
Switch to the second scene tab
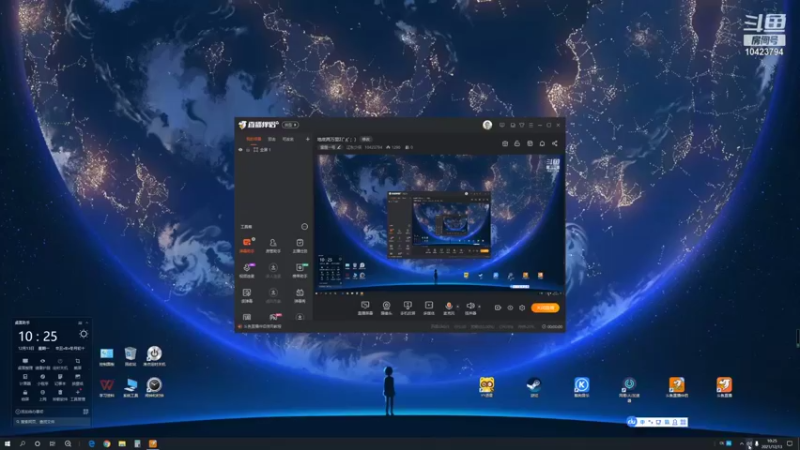tap(272, 139)
